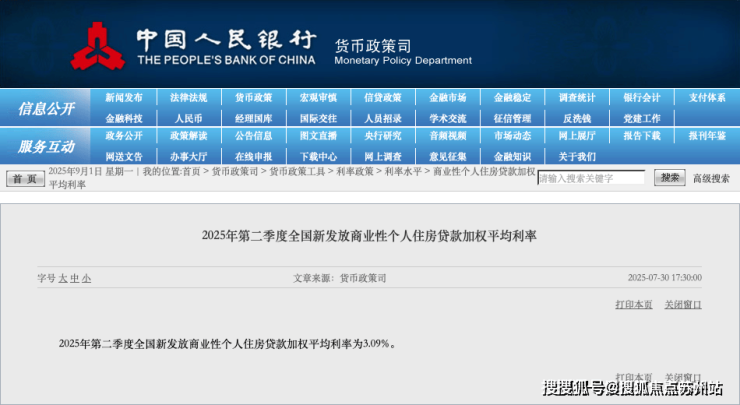Click 网上调查 navigation item

coord(383,156)
